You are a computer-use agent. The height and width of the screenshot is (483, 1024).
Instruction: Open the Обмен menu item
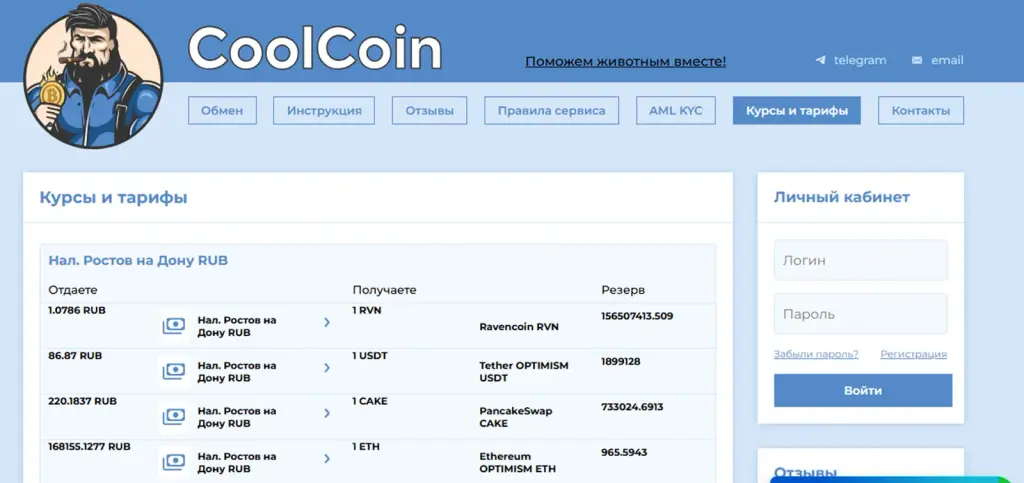coord(222,110)
